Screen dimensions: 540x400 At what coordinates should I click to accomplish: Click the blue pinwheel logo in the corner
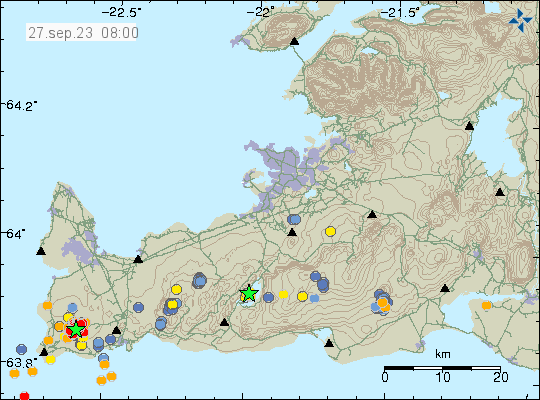point(520,21)
